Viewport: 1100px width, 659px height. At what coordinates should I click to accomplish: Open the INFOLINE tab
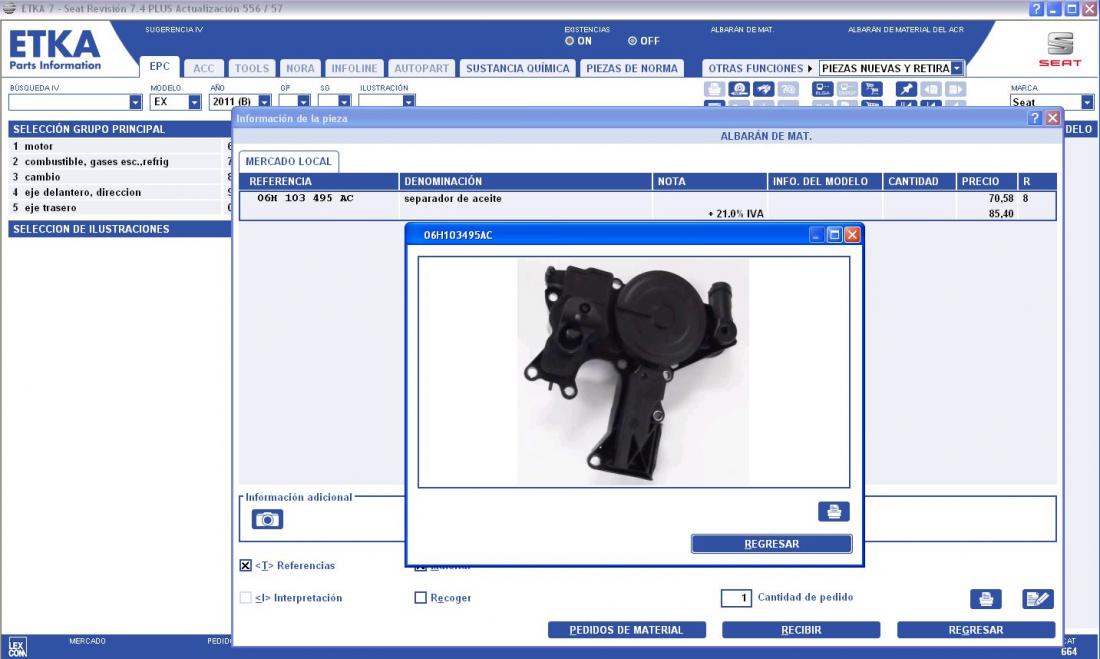pos(354,68)
